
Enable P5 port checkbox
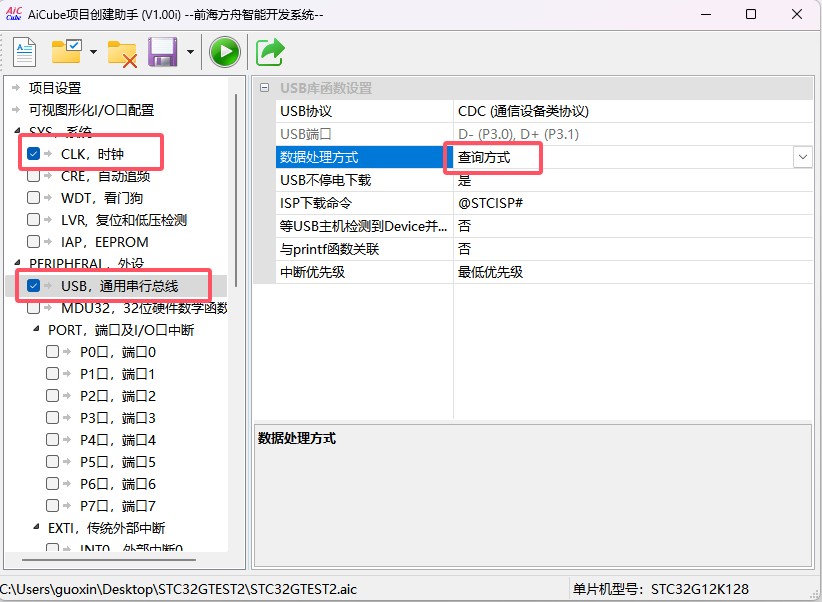(x=52, y=462)
